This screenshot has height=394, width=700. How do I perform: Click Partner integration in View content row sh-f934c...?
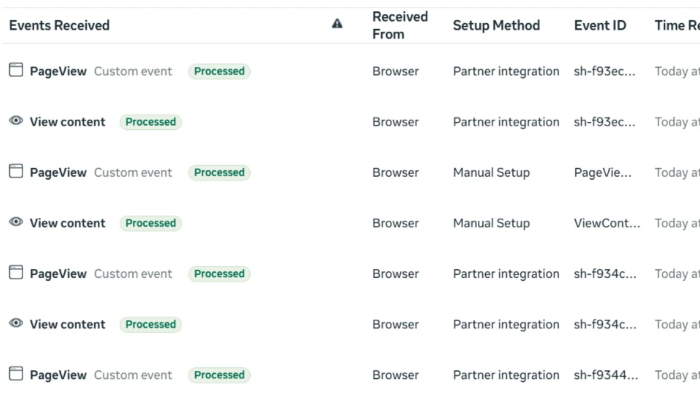tap(506, 324)
